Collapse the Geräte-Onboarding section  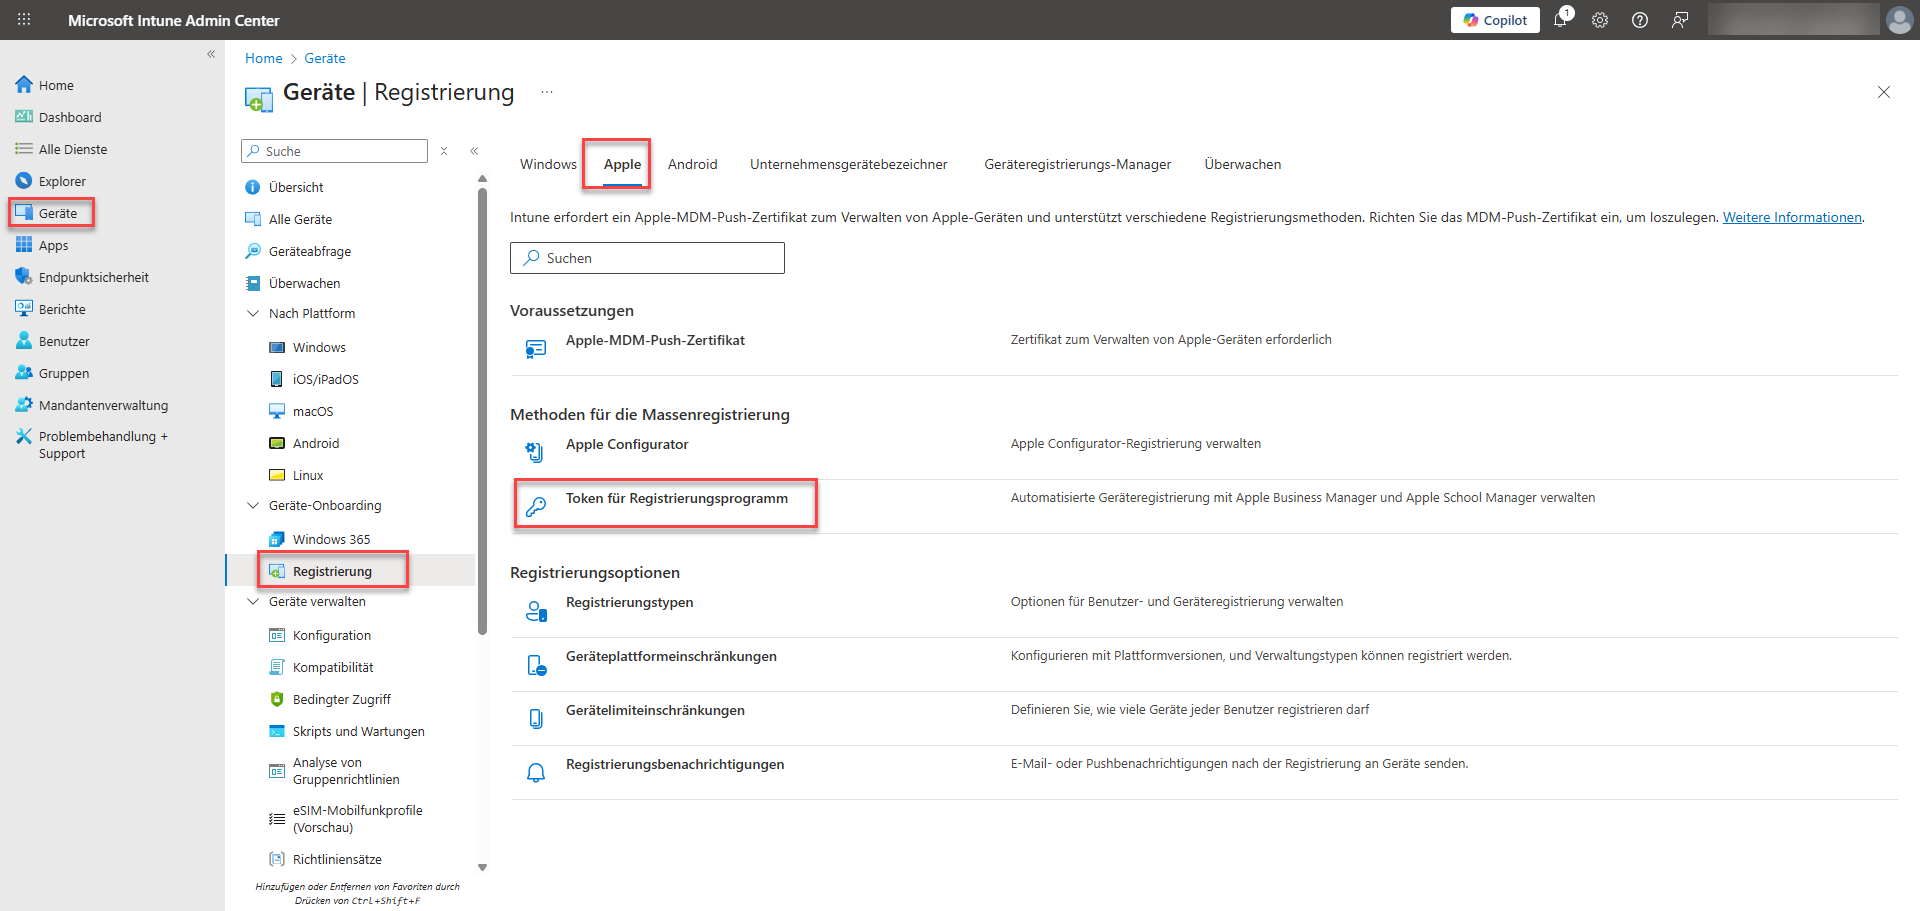253,505
